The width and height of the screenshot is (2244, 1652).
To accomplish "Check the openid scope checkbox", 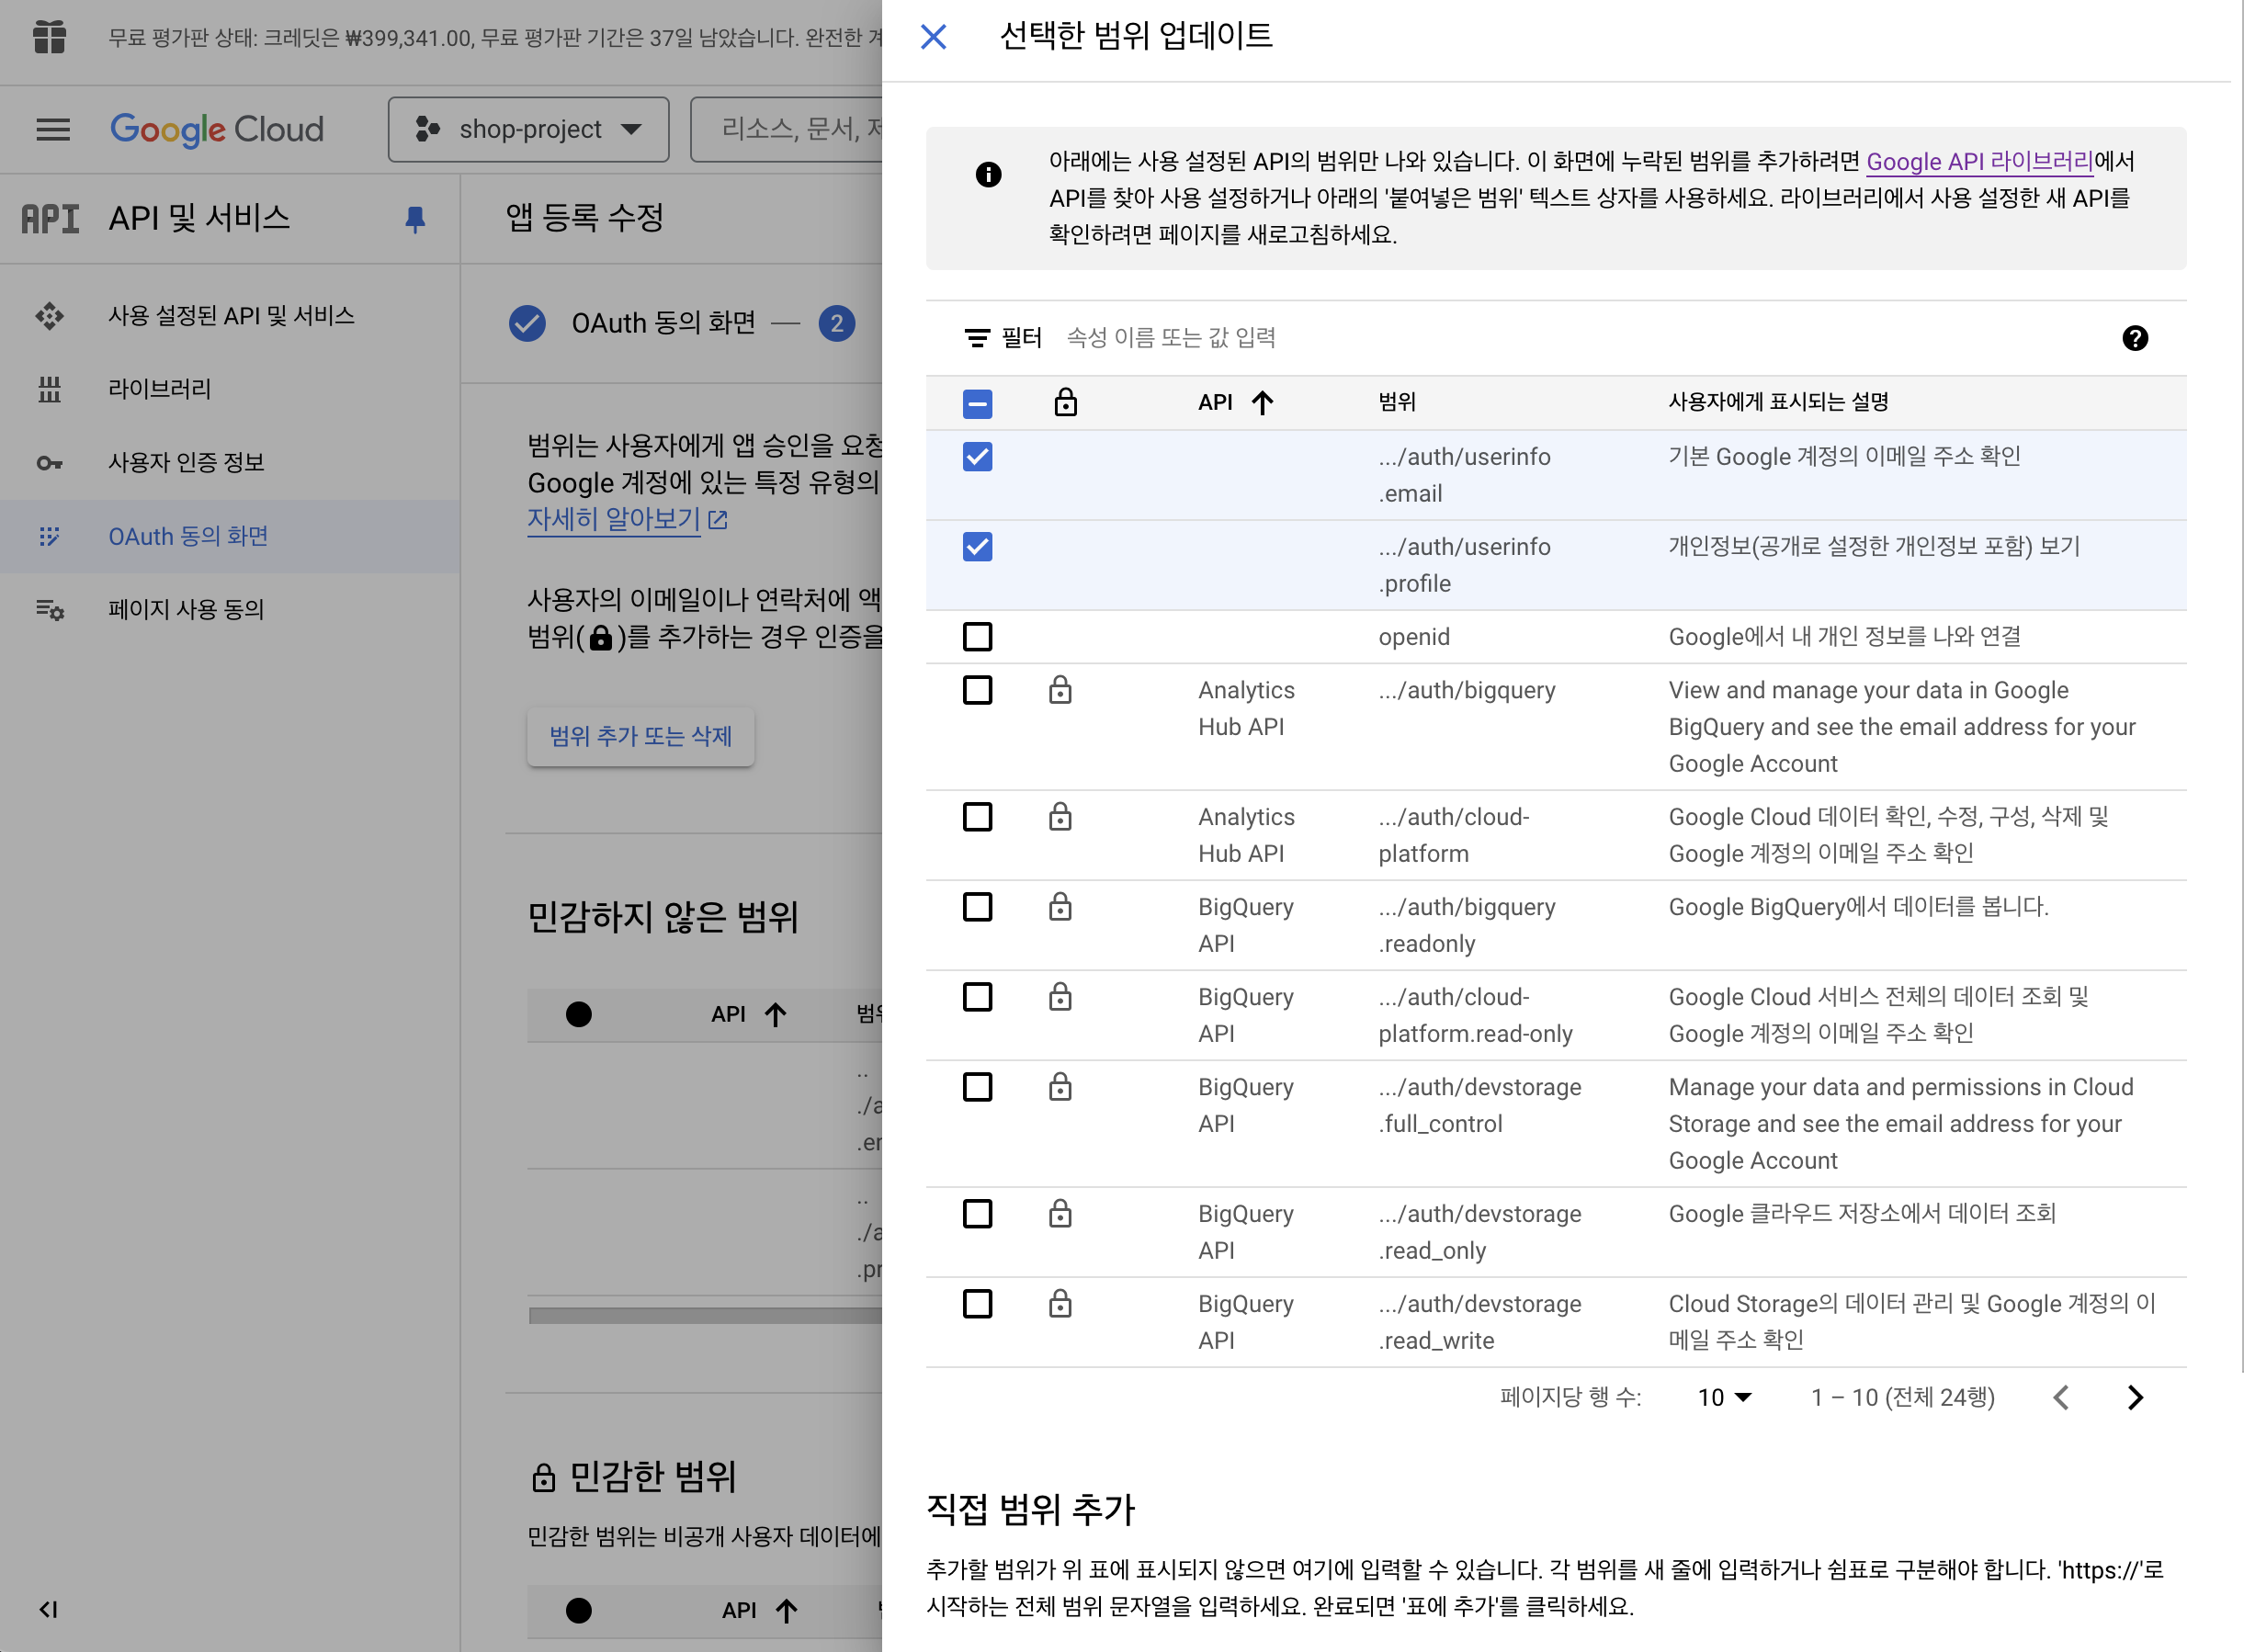I will tap(977, 637).
